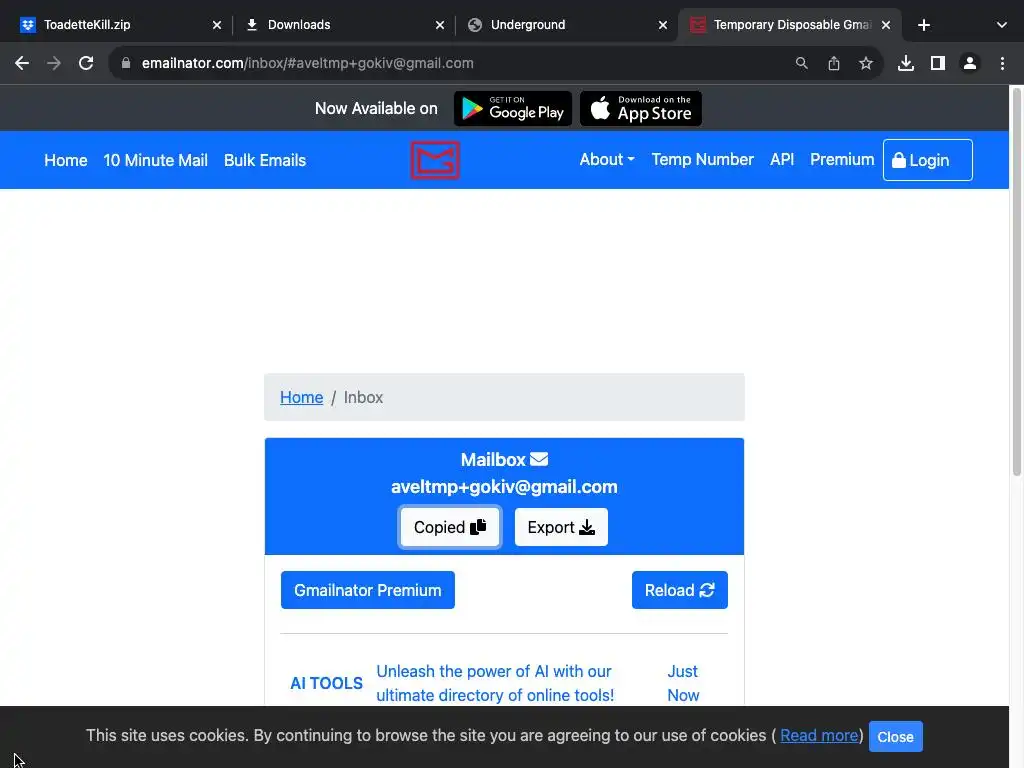The image size is (1024, 768).
Task: Open the API link
Action: pyautogui.click(x=782, y=159)
